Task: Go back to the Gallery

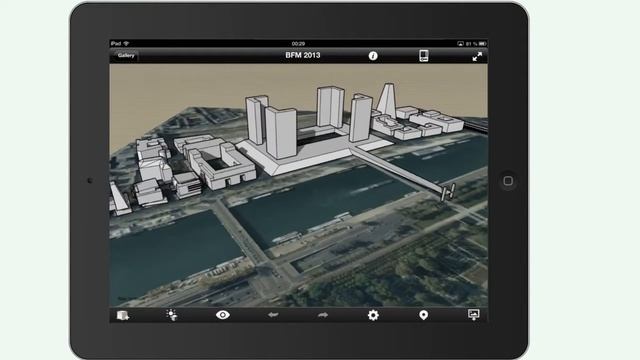Action: coord(126,56)
